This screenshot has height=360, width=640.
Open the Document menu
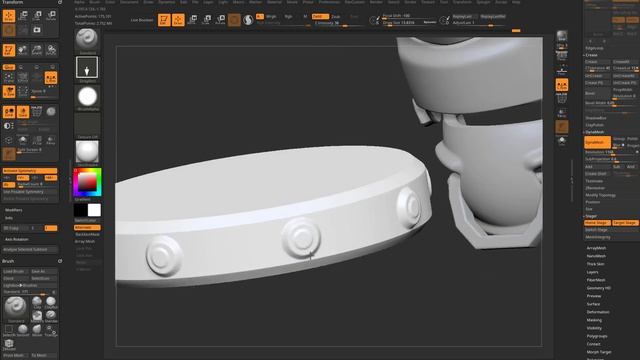pos(129,2)
